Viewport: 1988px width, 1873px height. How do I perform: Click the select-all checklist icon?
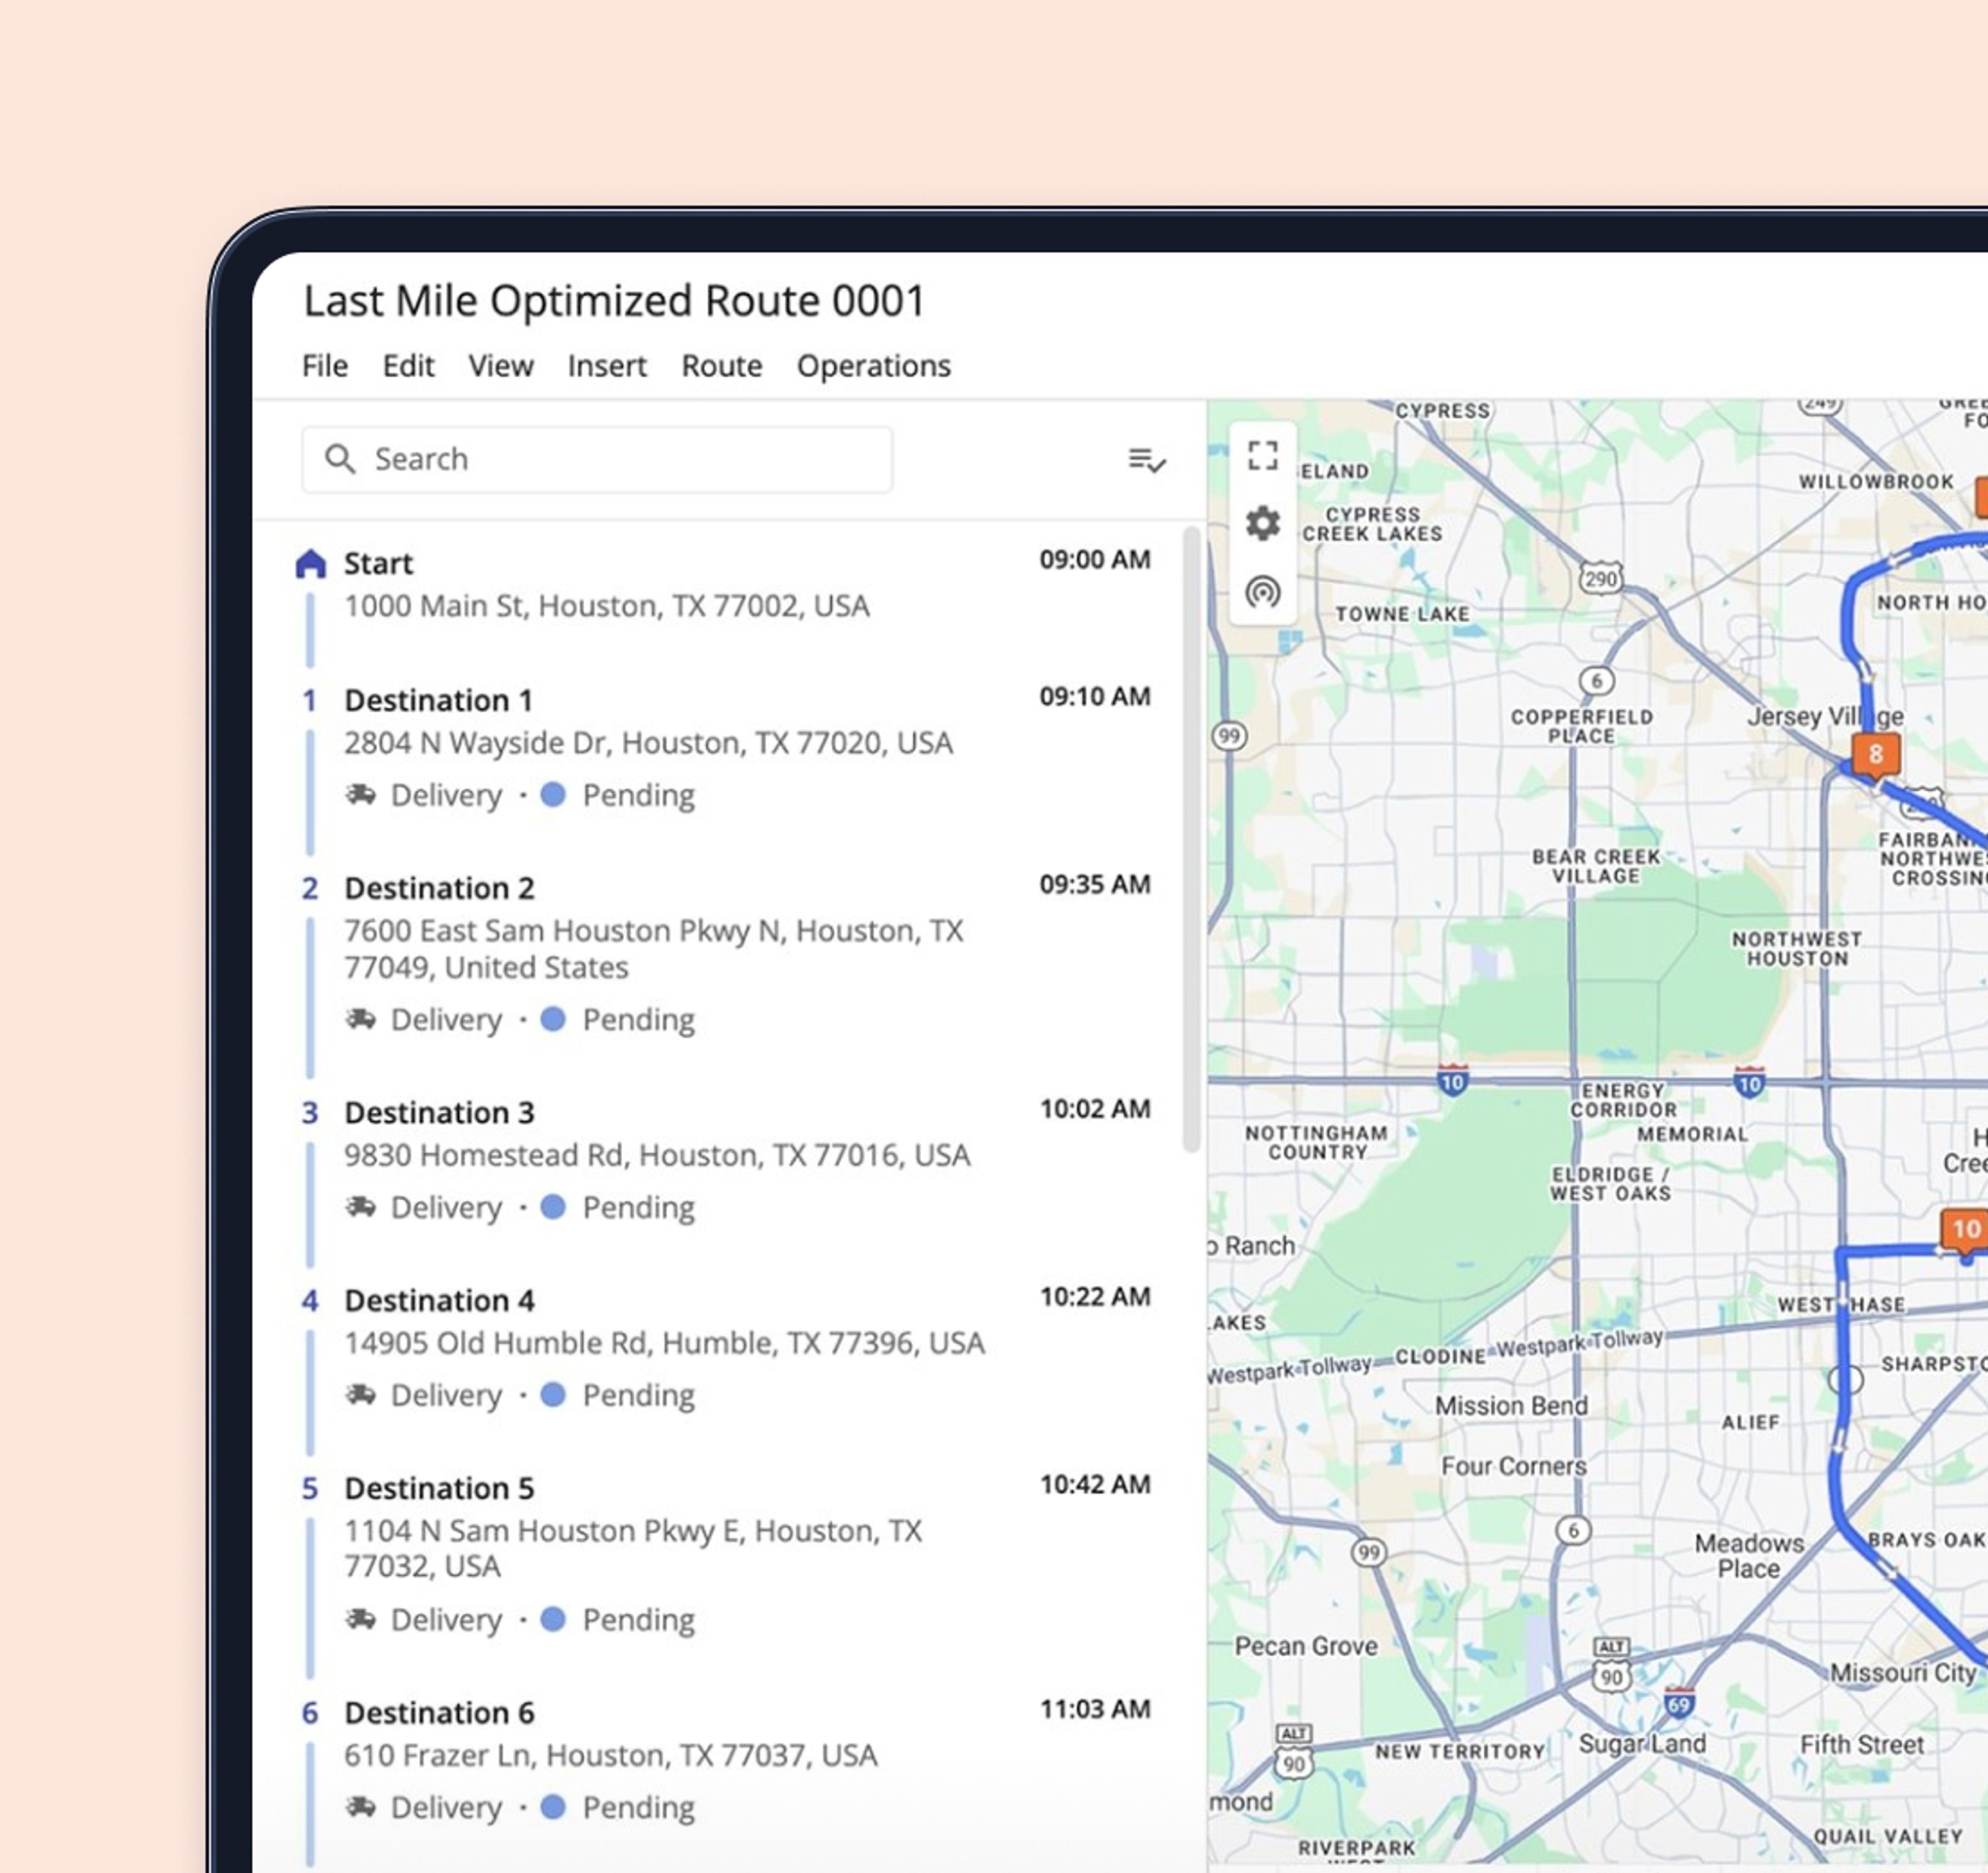coord(1147,460)
